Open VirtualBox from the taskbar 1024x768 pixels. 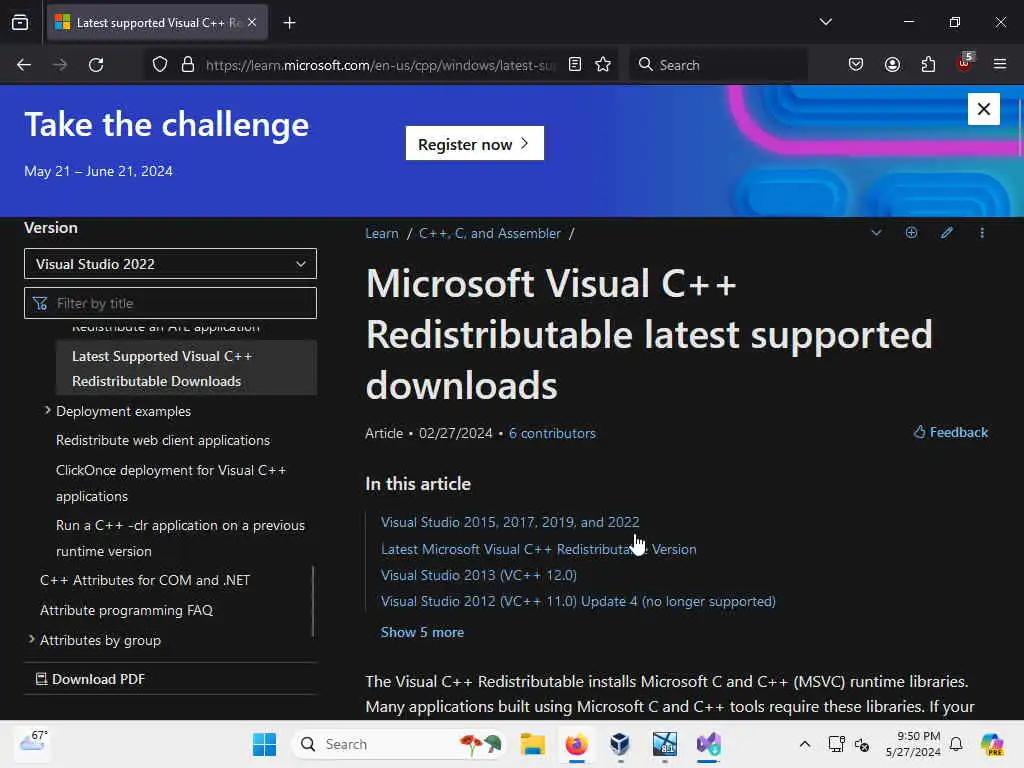point(620,744)
